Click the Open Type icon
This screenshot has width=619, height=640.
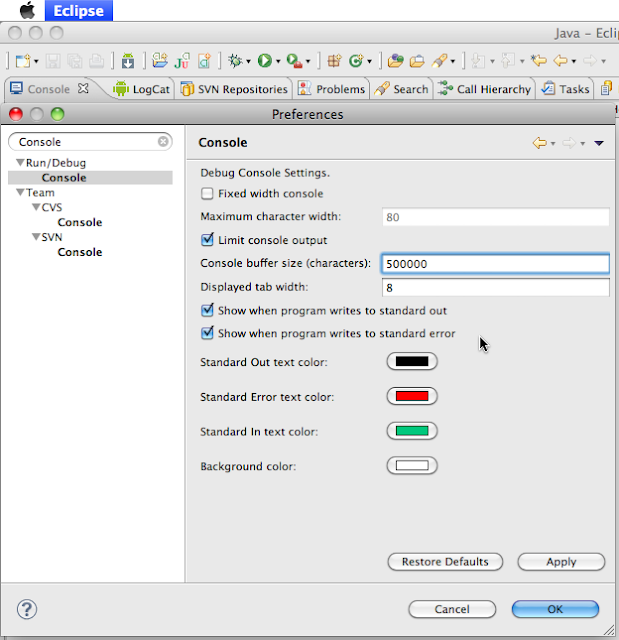395,61
